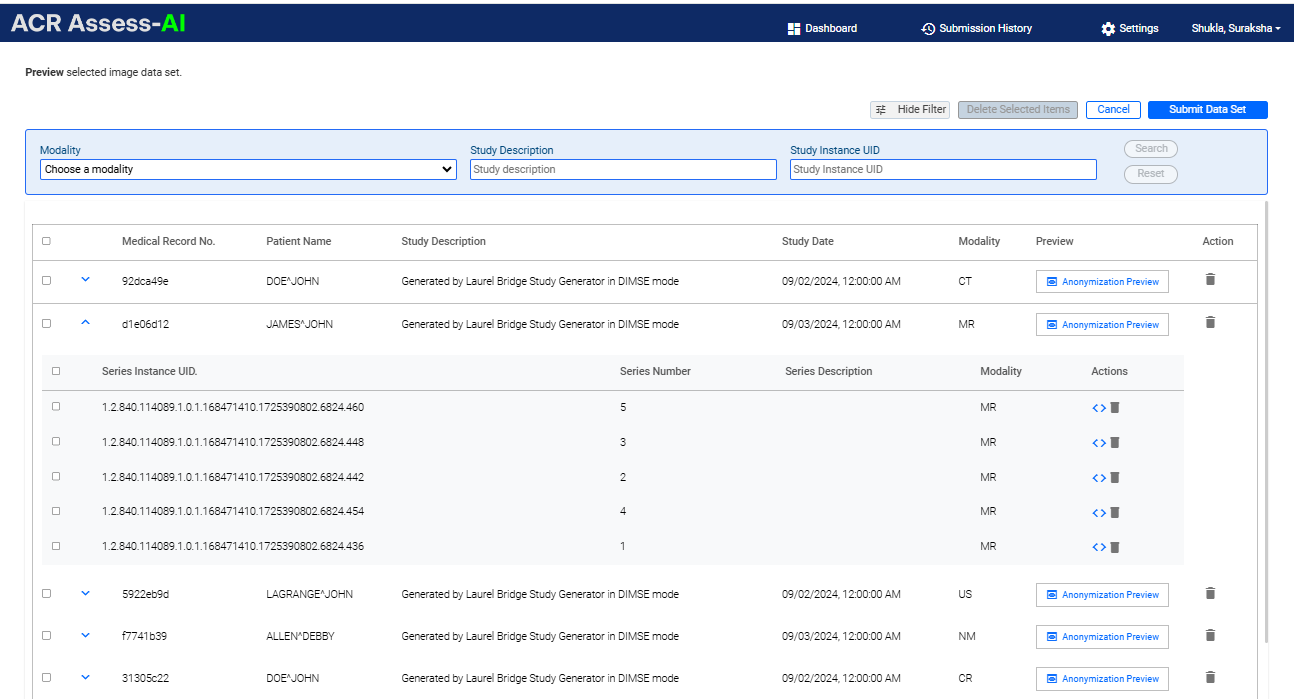Delete the f7741b39 ALLEN^DEBBY study

click(x=1210, y=635)
